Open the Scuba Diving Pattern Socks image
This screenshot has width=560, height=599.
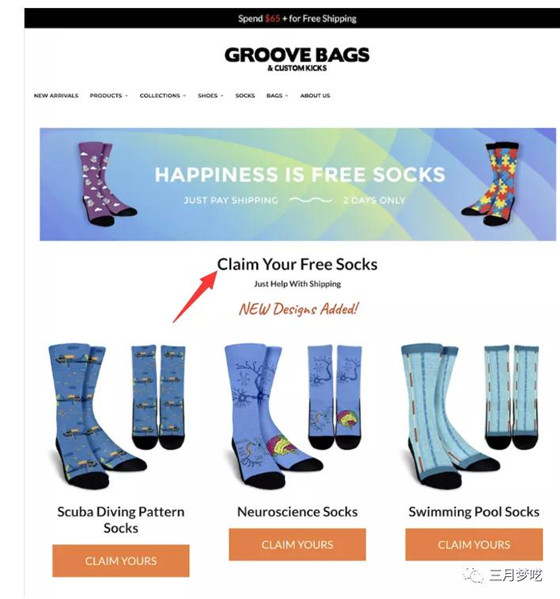(x=118, y=416)
